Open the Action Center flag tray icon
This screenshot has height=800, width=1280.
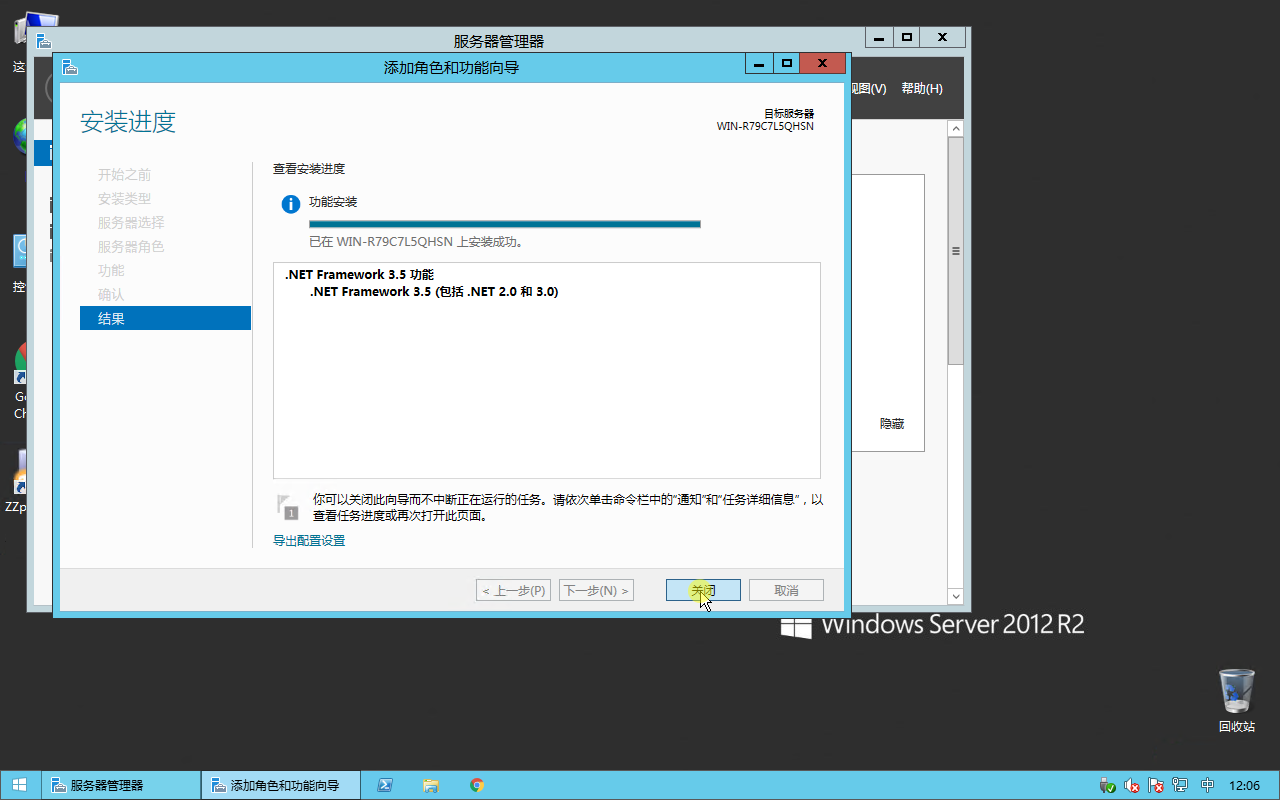point(1156,785)
